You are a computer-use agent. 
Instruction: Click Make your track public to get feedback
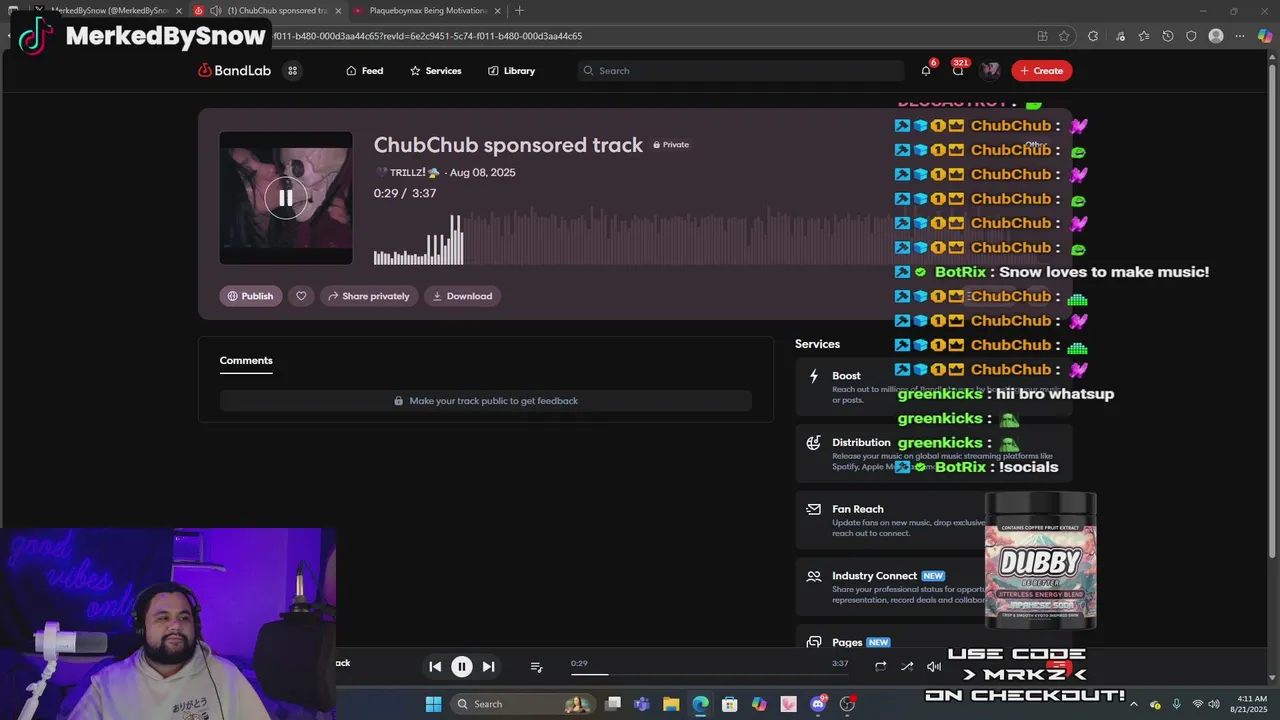click(486, 401)
